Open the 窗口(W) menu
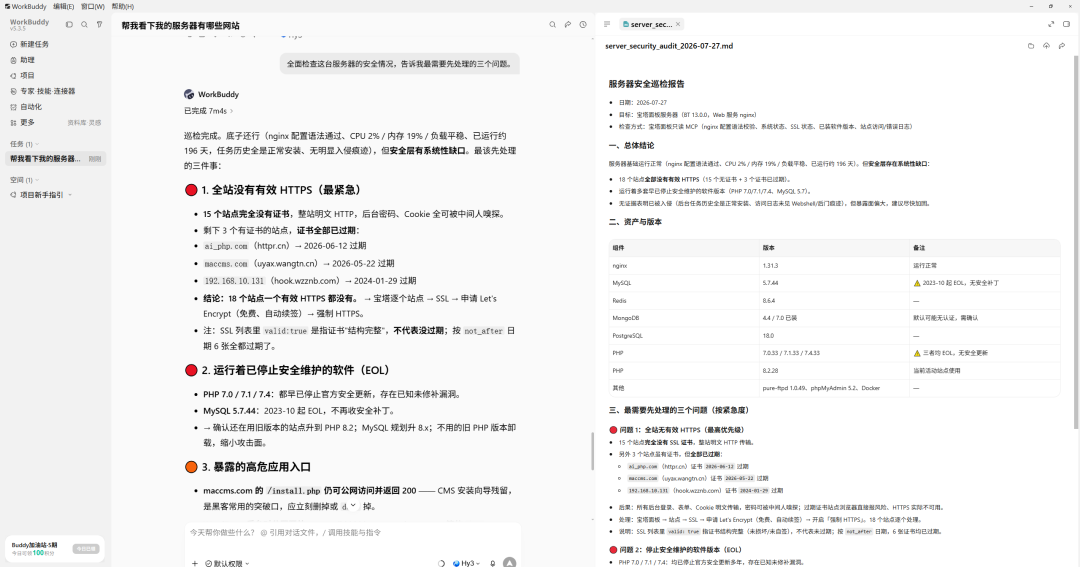This screenshot has width=1080, height=567. coord(92,6)
